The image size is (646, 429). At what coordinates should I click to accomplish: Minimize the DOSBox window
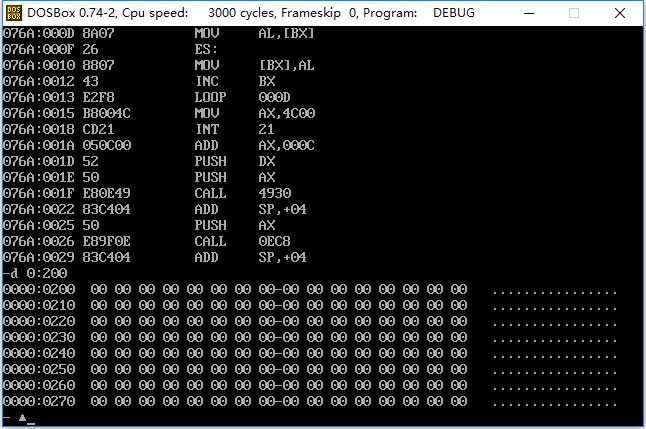pyautogui.click(x=529, y=13)
